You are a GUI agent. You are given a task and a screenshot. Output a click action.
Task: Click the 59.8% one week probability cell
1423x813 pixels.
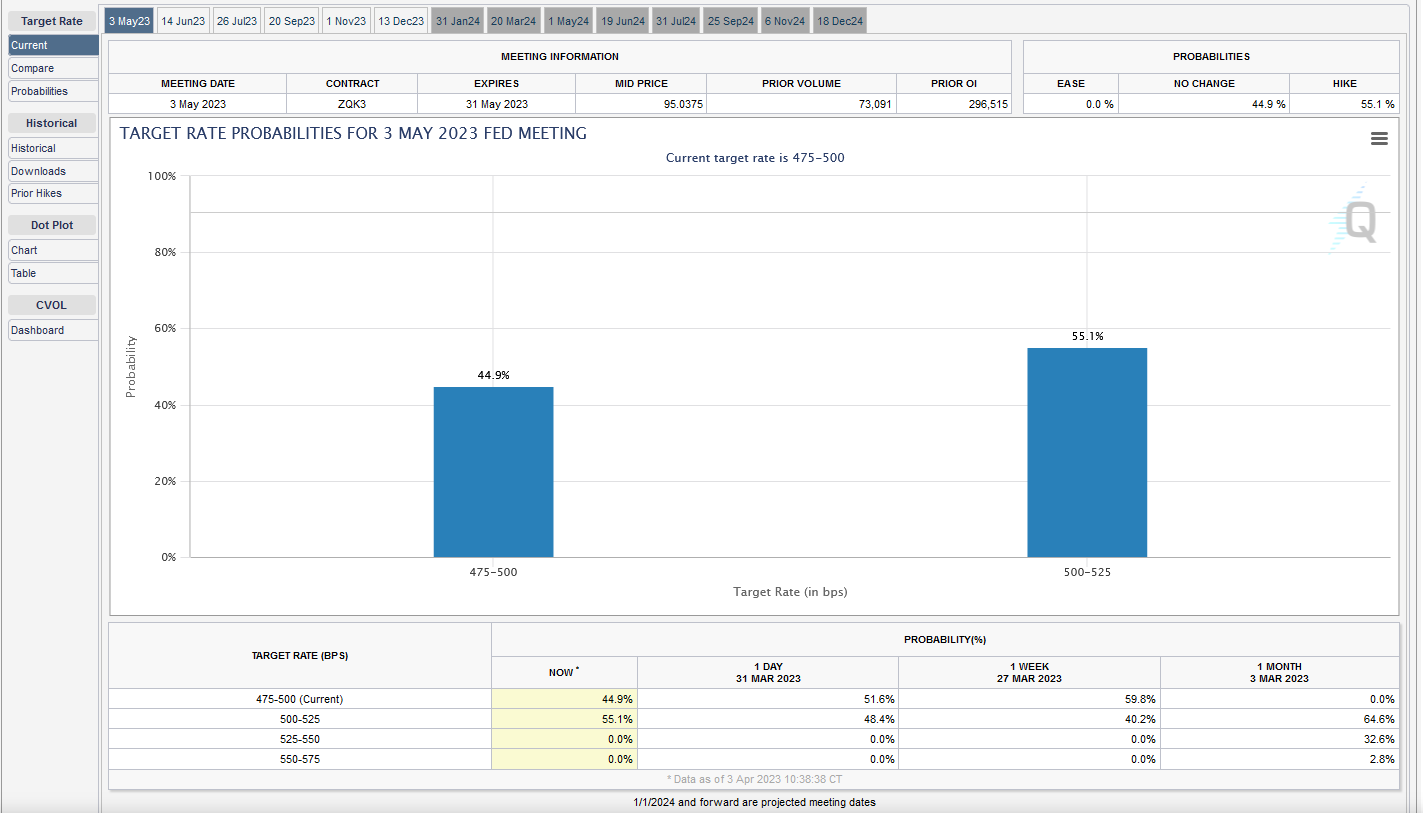(x=1030, y=699)
